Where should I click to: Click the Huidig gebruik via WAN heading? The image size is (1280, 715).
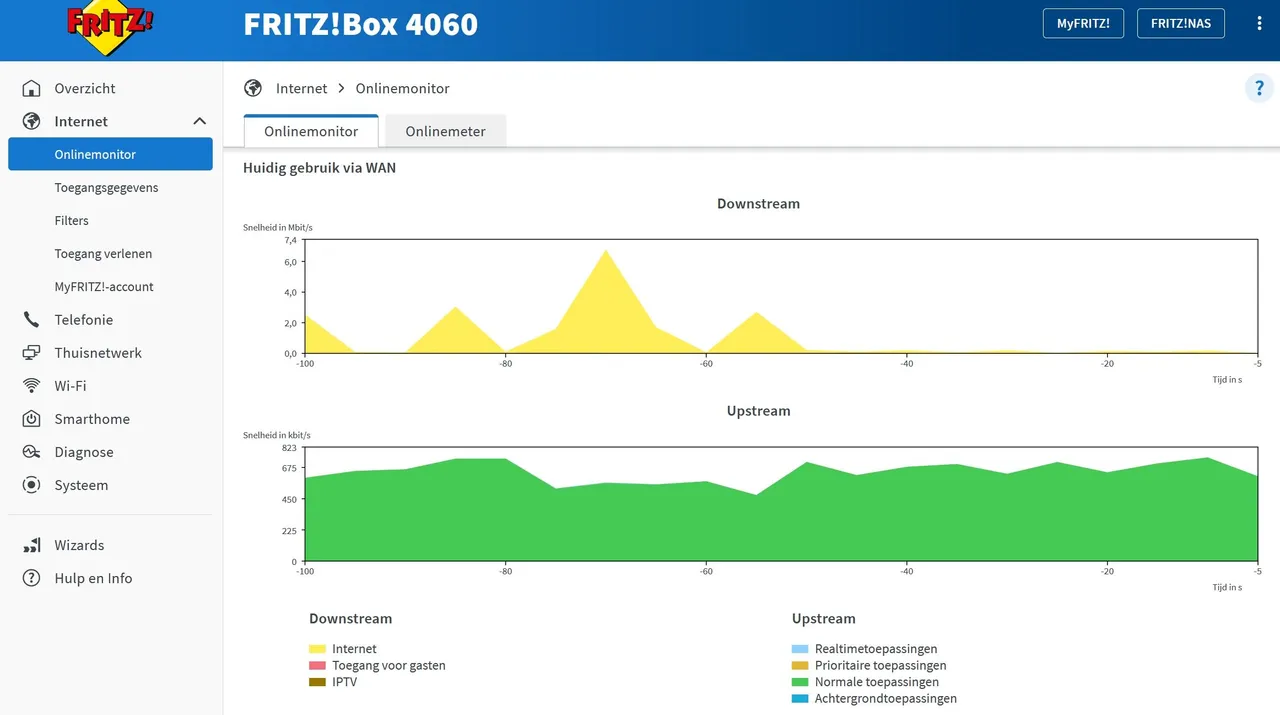[x=319, y=168]
